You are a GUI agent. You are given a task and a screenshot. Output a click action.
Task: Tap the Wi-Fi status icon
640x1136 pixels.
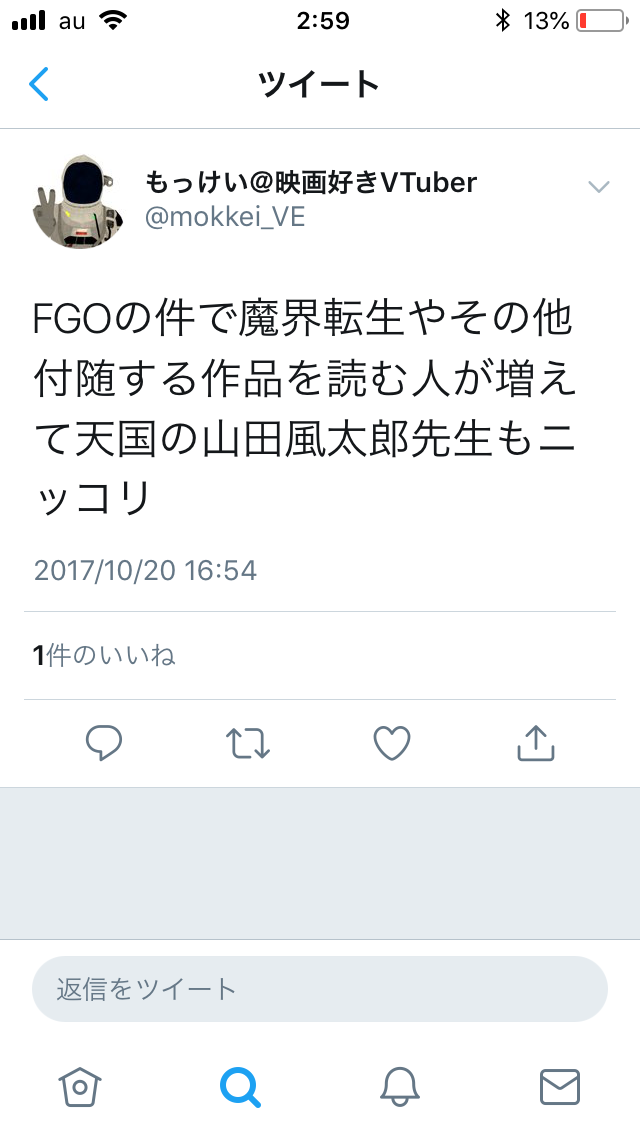[114, 20]
